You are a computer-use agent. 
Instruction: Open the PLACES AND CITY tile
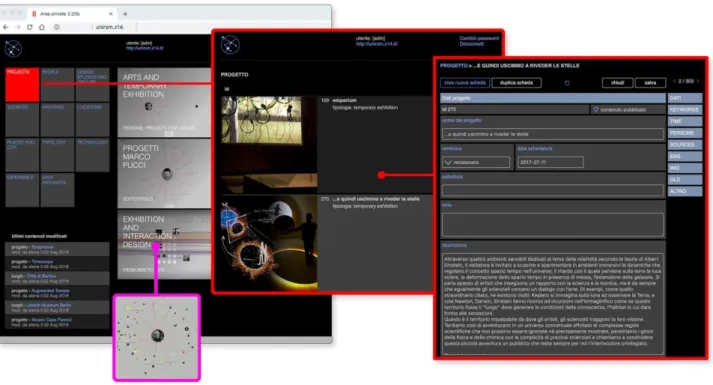tap(22, 155)
